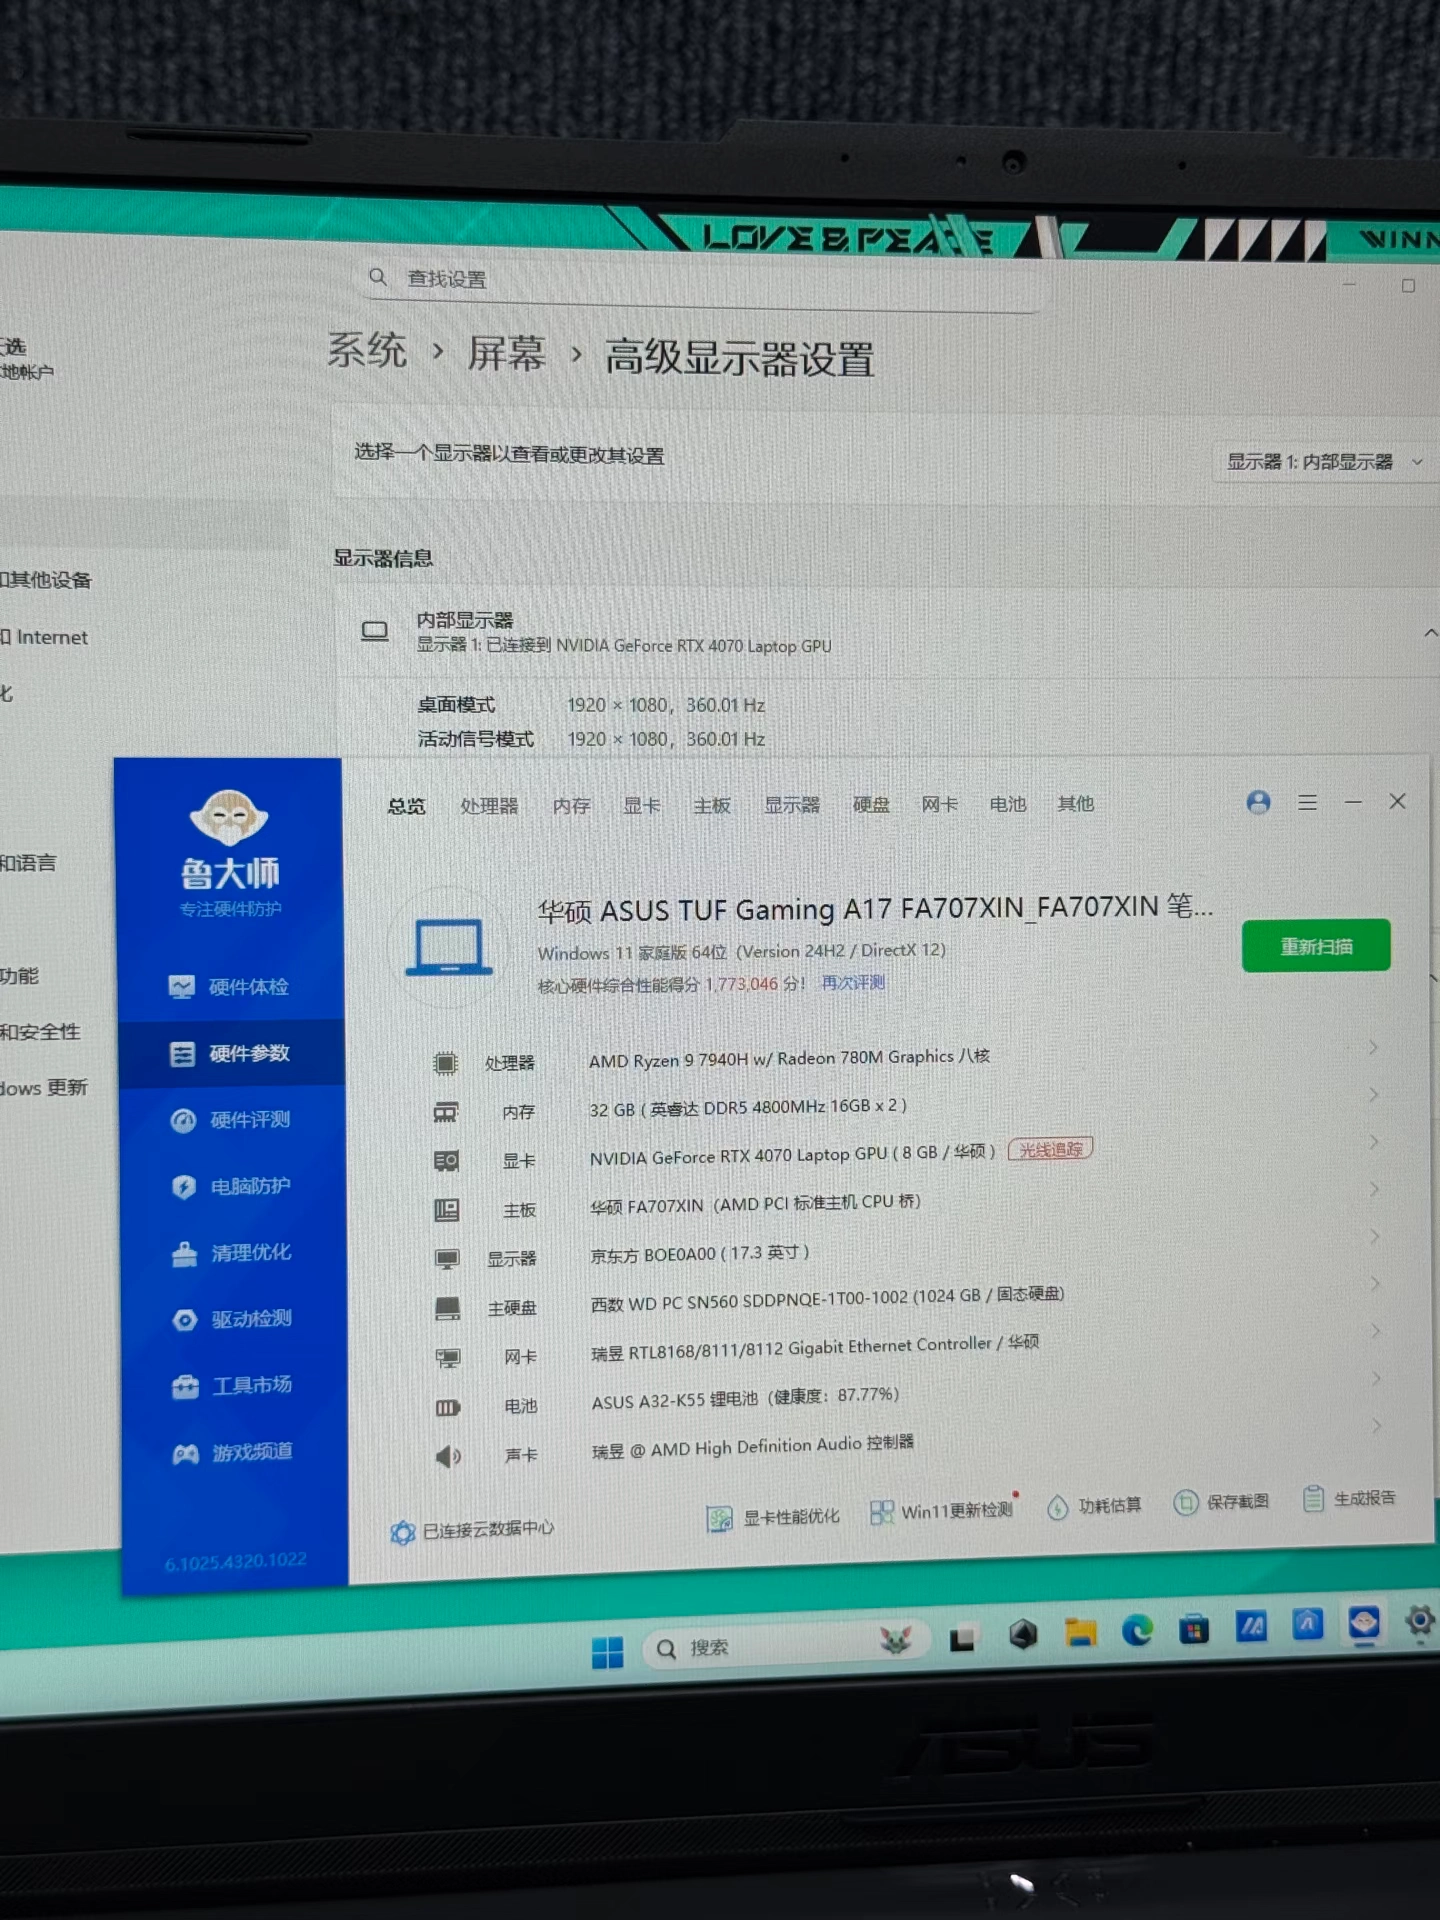Image resolution: width=1440 pixels, height=1920 pixels.
Task: Open the 显示器 1: 内部显示器 dropdown
Action: click(x=1322, y=462)
